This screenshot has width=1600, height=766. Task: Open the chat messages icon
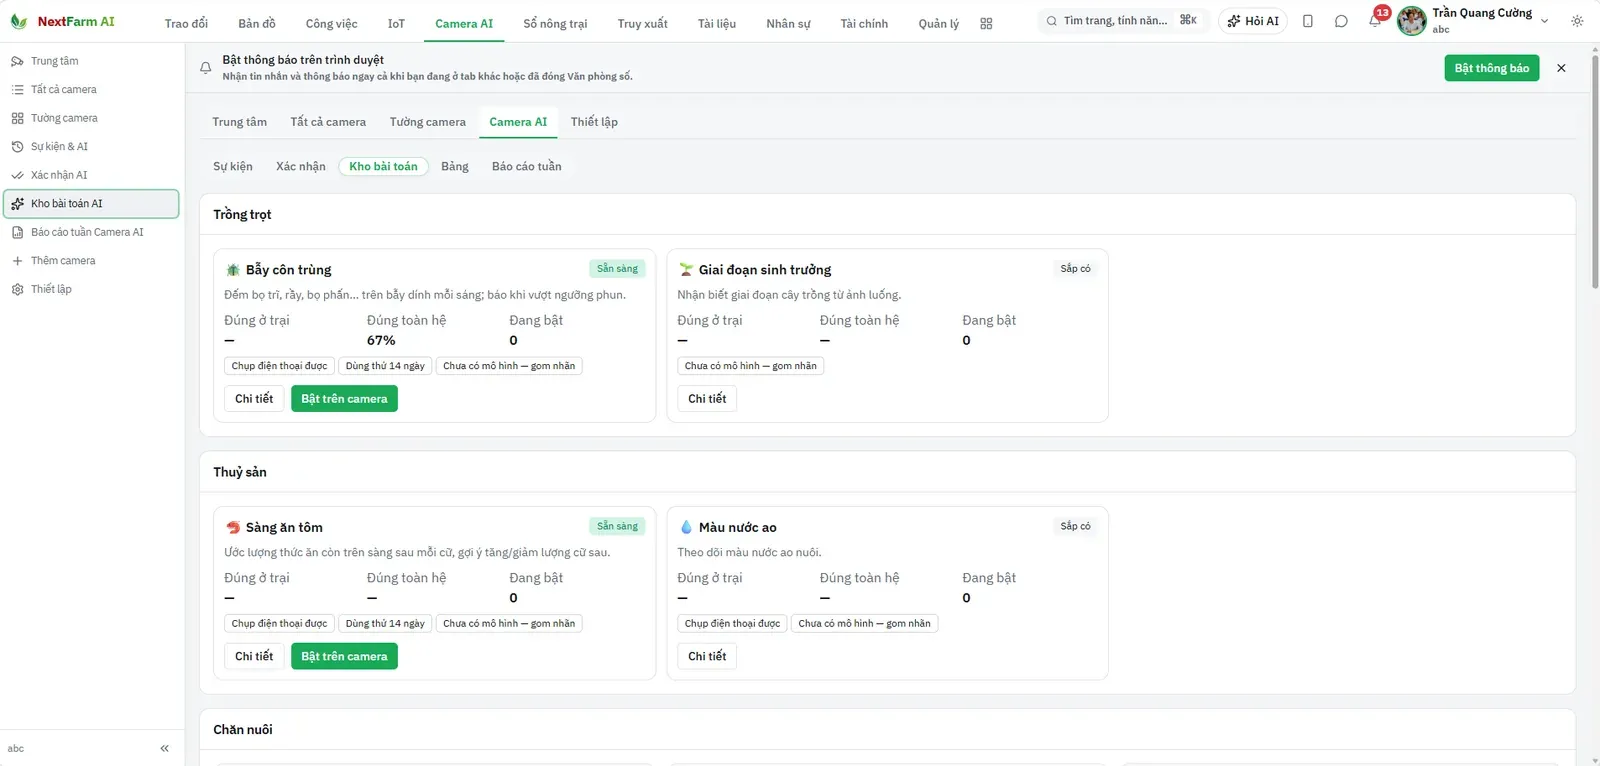(x=1341, y=21)
